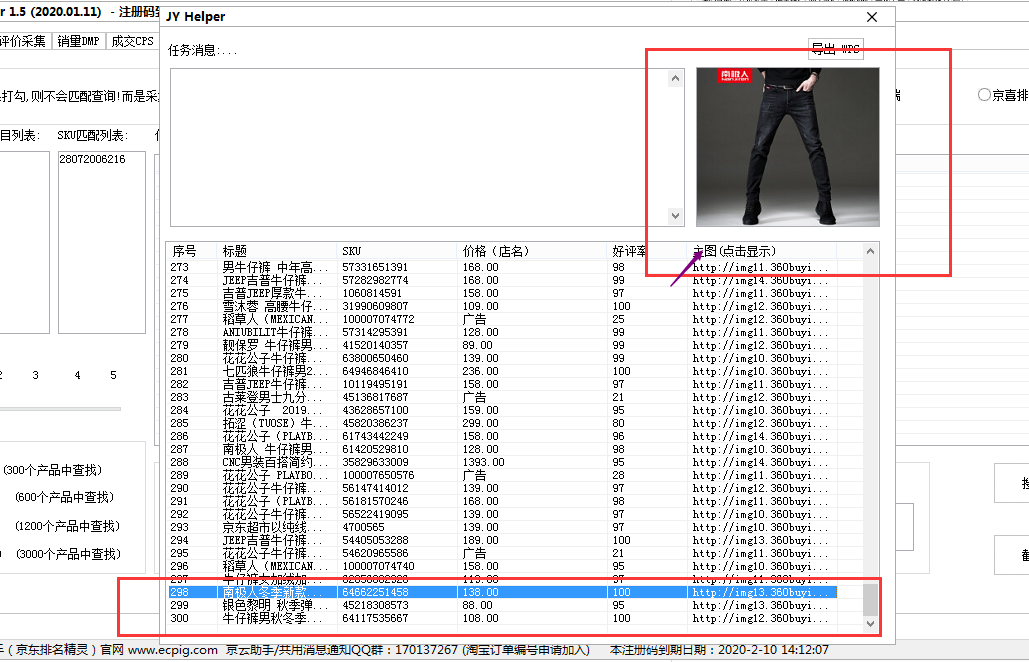Click price 299.00 in row 285
1029x662 pixels.
pyautogui.click(x=480, y=423)
